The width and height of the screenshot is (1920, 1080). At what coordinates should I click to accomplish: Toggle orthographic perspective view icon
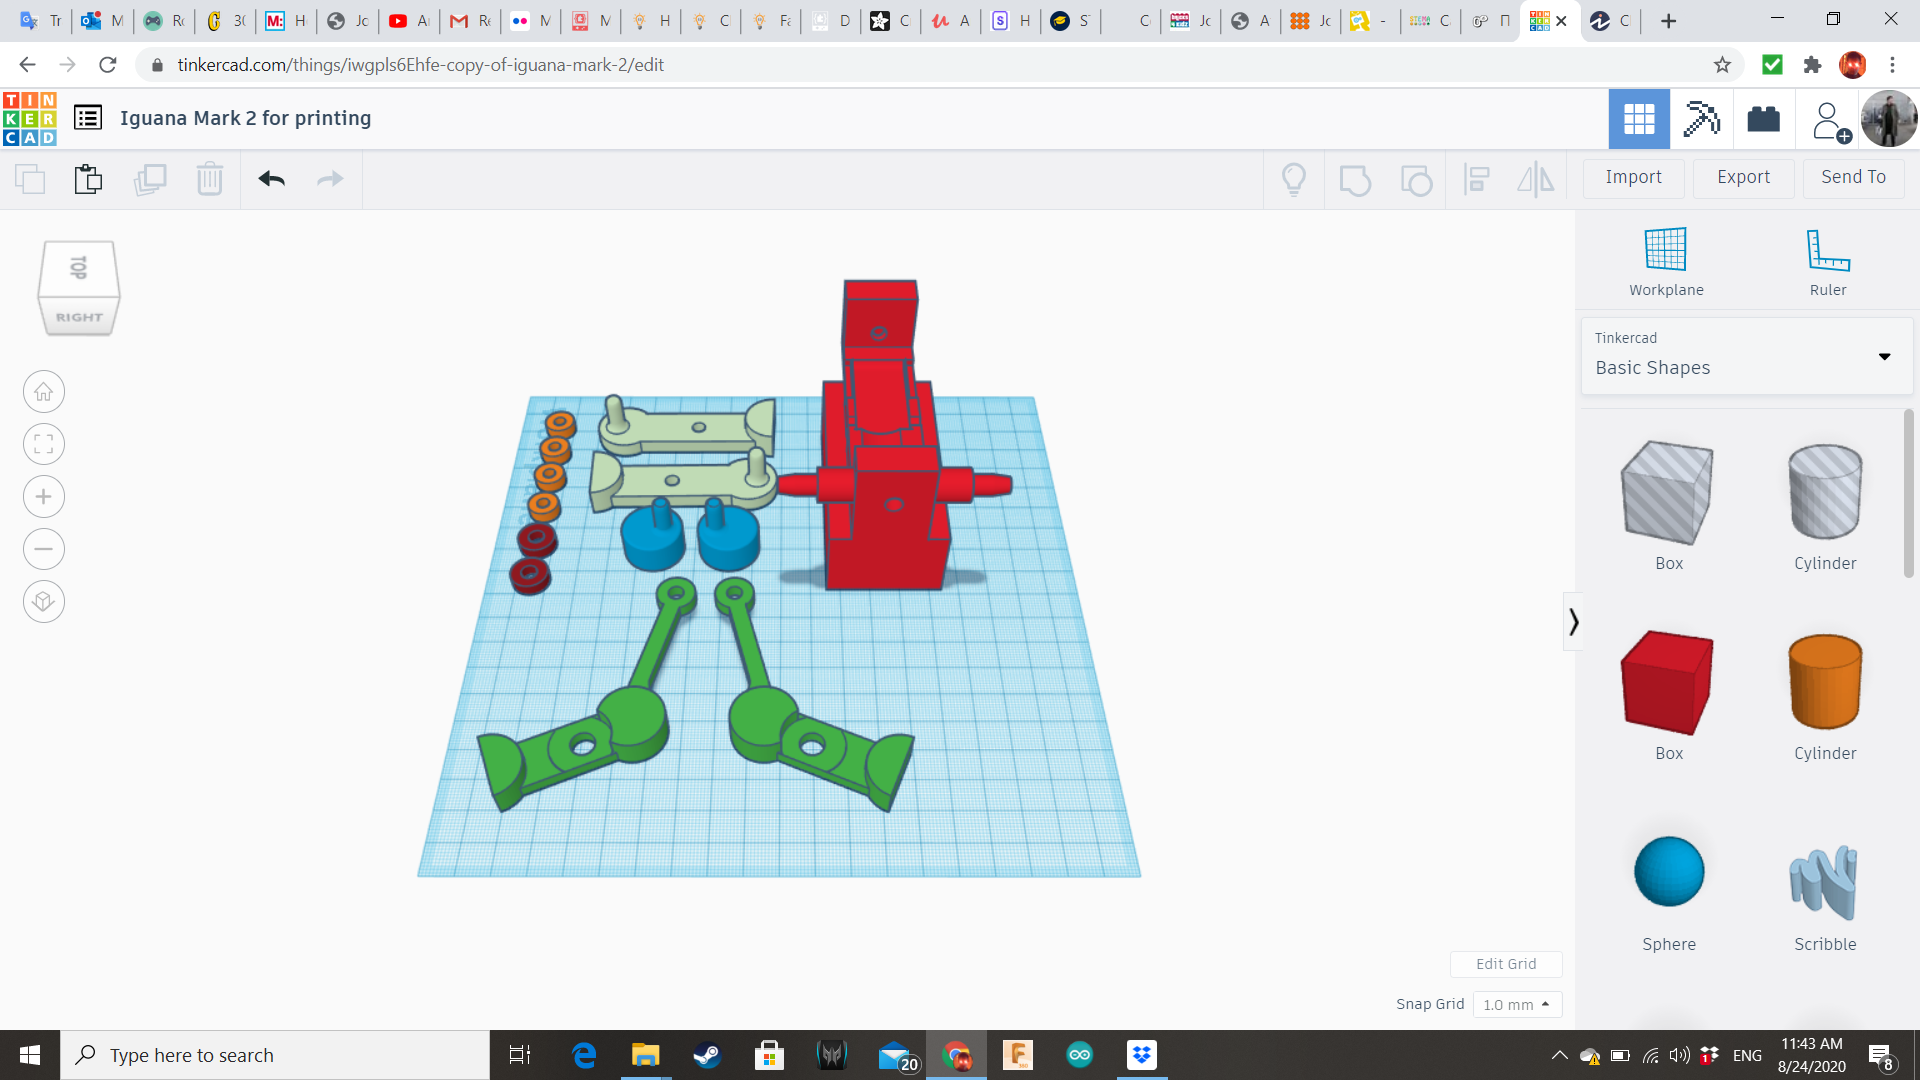click(x=44, y=602)
